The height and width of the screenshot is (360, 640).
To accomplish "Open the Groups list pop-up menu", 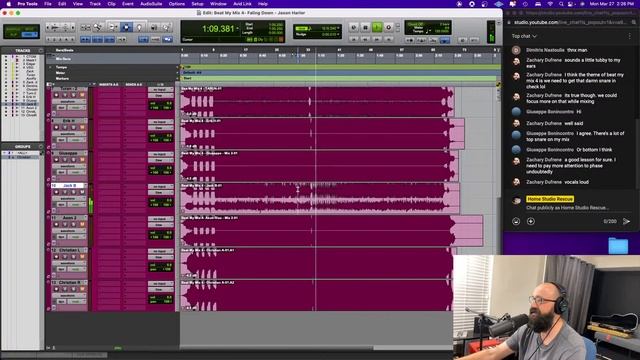I will 41,147.
